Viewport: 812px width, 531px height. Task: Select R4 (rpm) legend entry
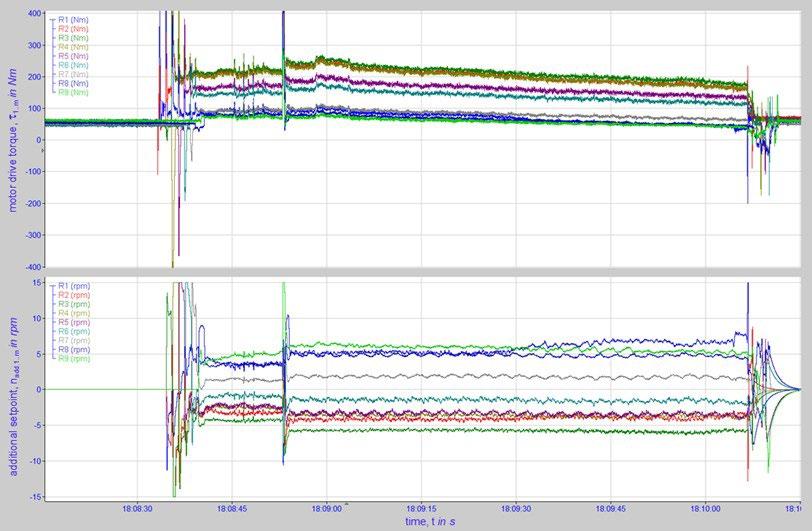(x=74, y=313)
